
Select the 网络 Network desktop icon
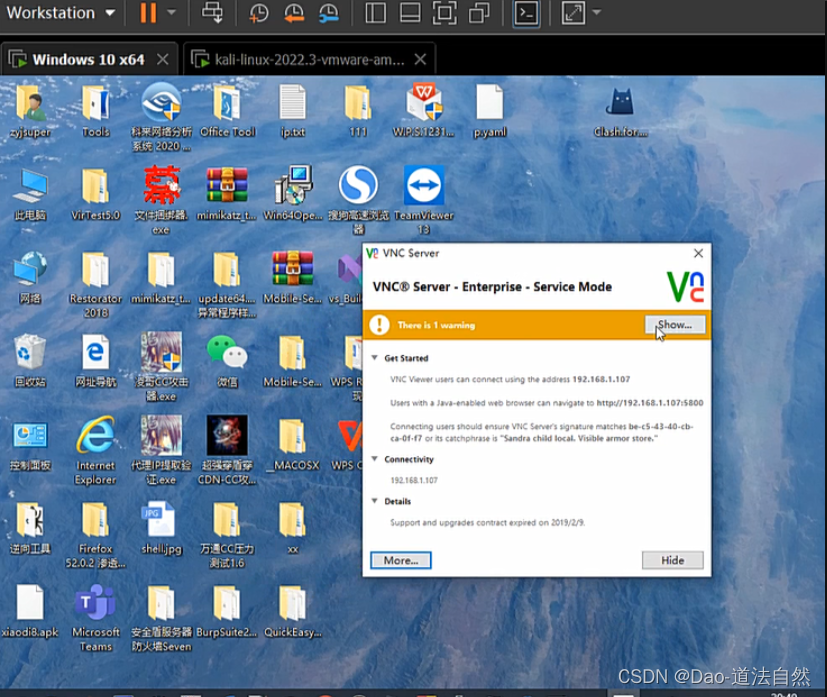(x=30, y=278)
